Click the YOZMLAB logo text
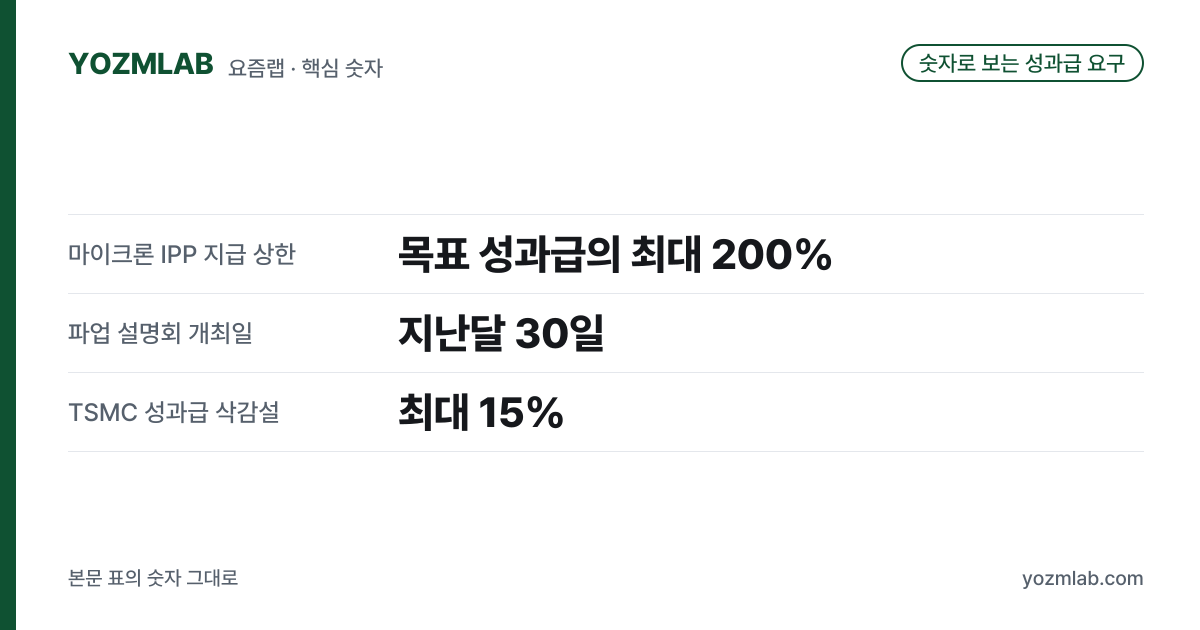 141,64
